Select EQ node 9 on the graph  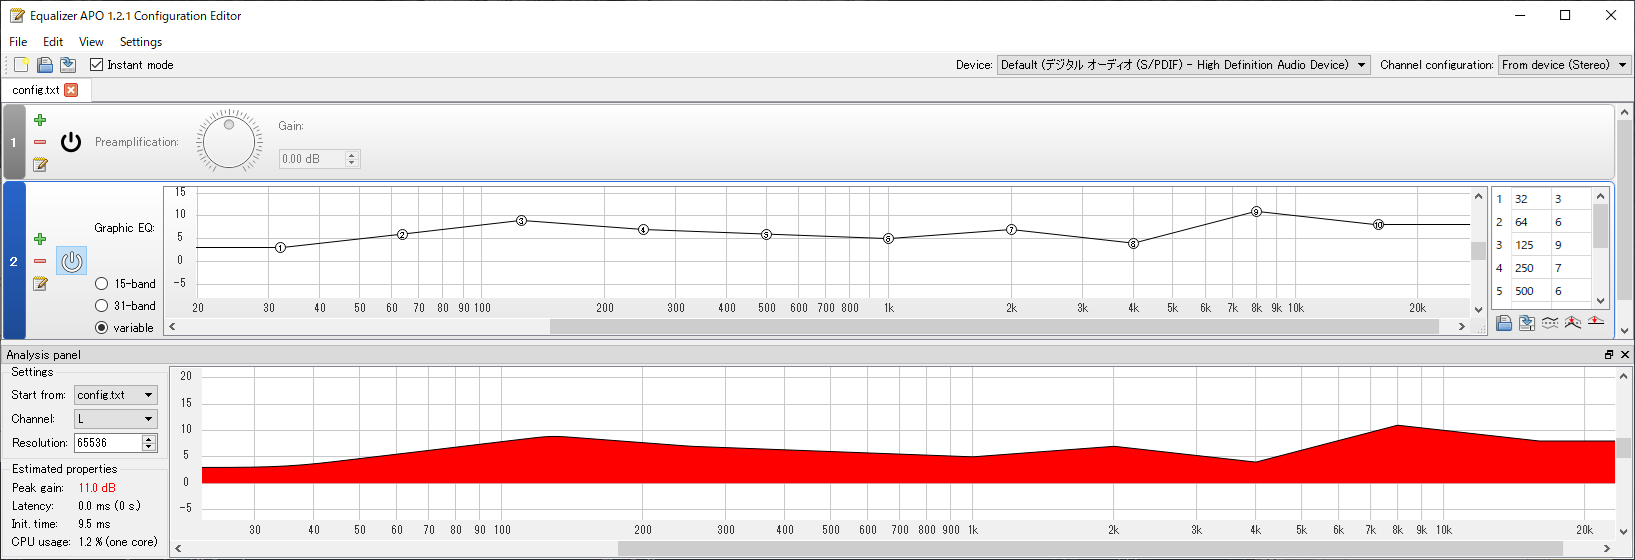pos(1256,211)
